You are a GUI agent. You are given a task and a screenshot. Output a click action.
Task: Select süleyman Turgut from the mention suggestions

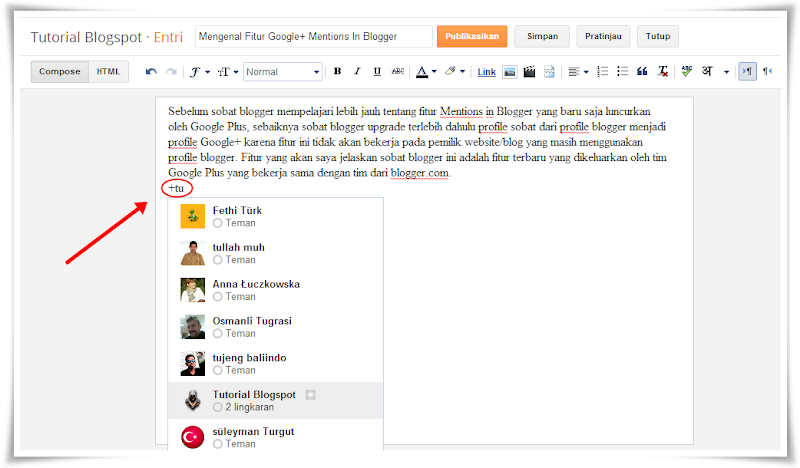pyautogui.click(x=276, y=436)
